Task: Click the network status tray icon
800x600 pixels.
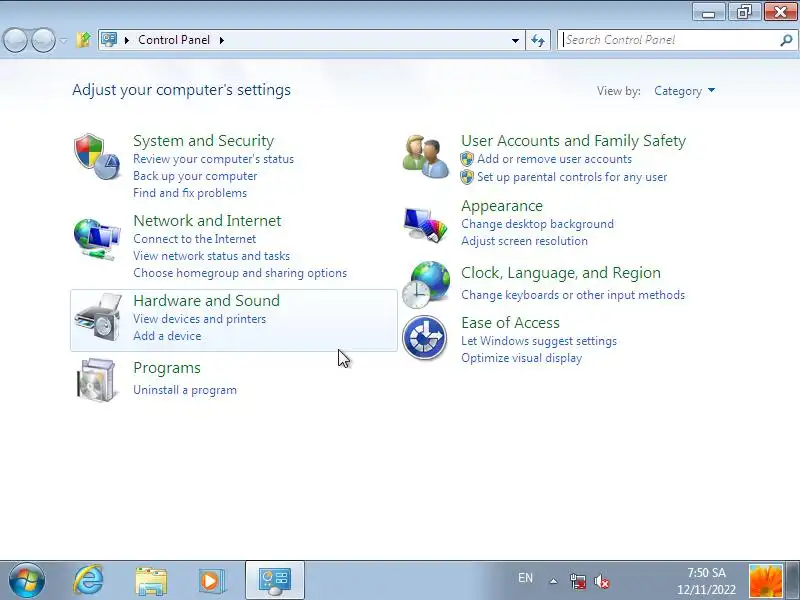Action: tap(578, 581)
